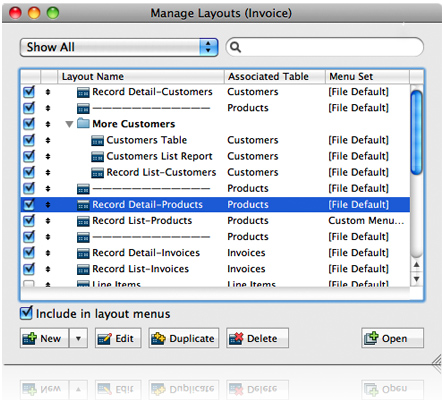Click the magnifying glass search icon
444x400 pixels.
click(235, 47)
